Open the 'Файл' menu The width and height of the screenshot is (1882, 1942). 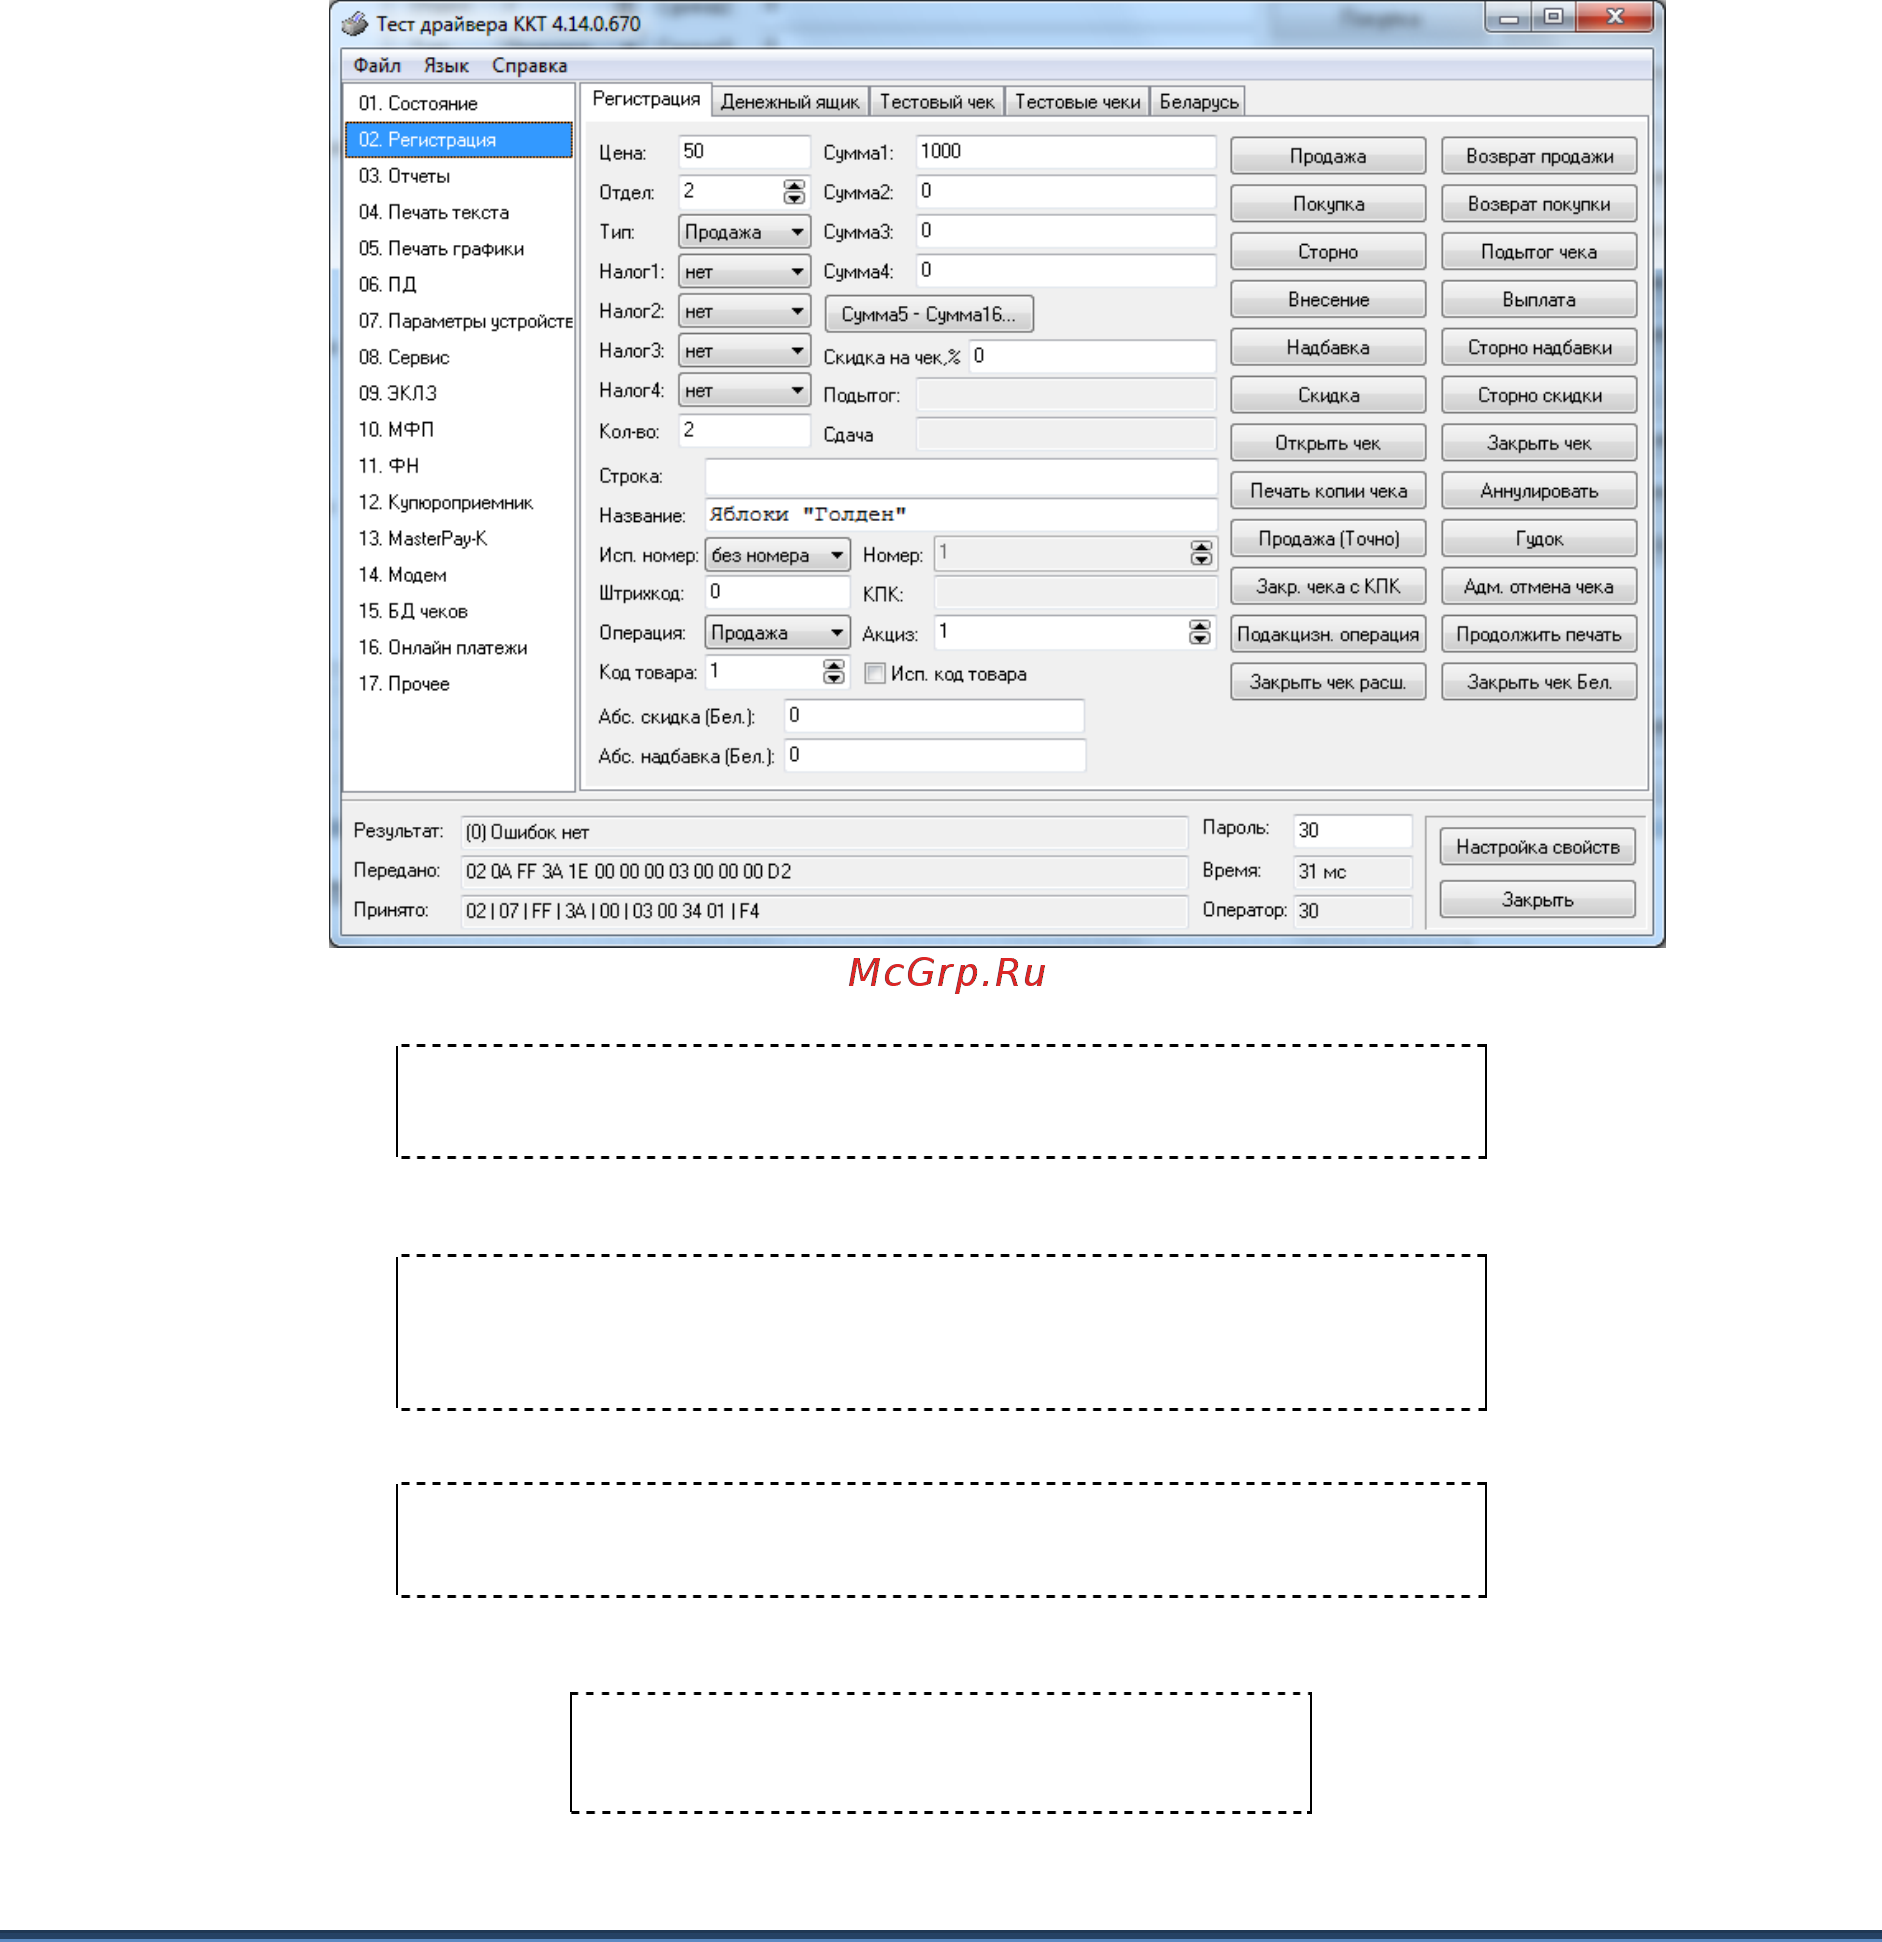pos(377,66)
